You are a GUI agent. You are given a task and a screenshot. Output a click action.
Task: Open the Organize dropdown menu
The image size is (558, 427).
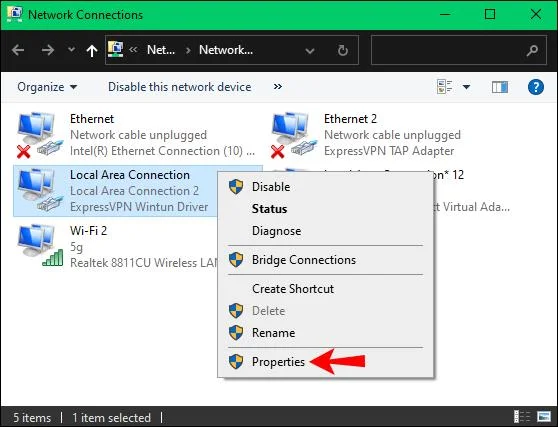47,87
